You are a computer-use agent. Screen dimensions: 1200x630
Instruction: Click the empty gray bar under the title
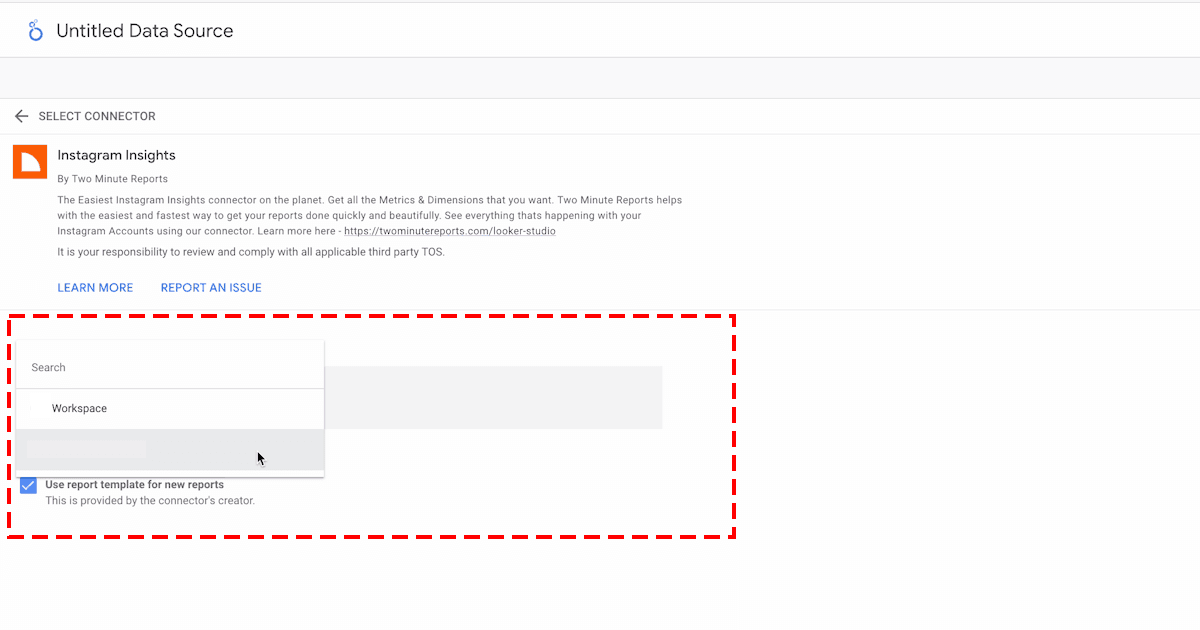coord(600,78)
